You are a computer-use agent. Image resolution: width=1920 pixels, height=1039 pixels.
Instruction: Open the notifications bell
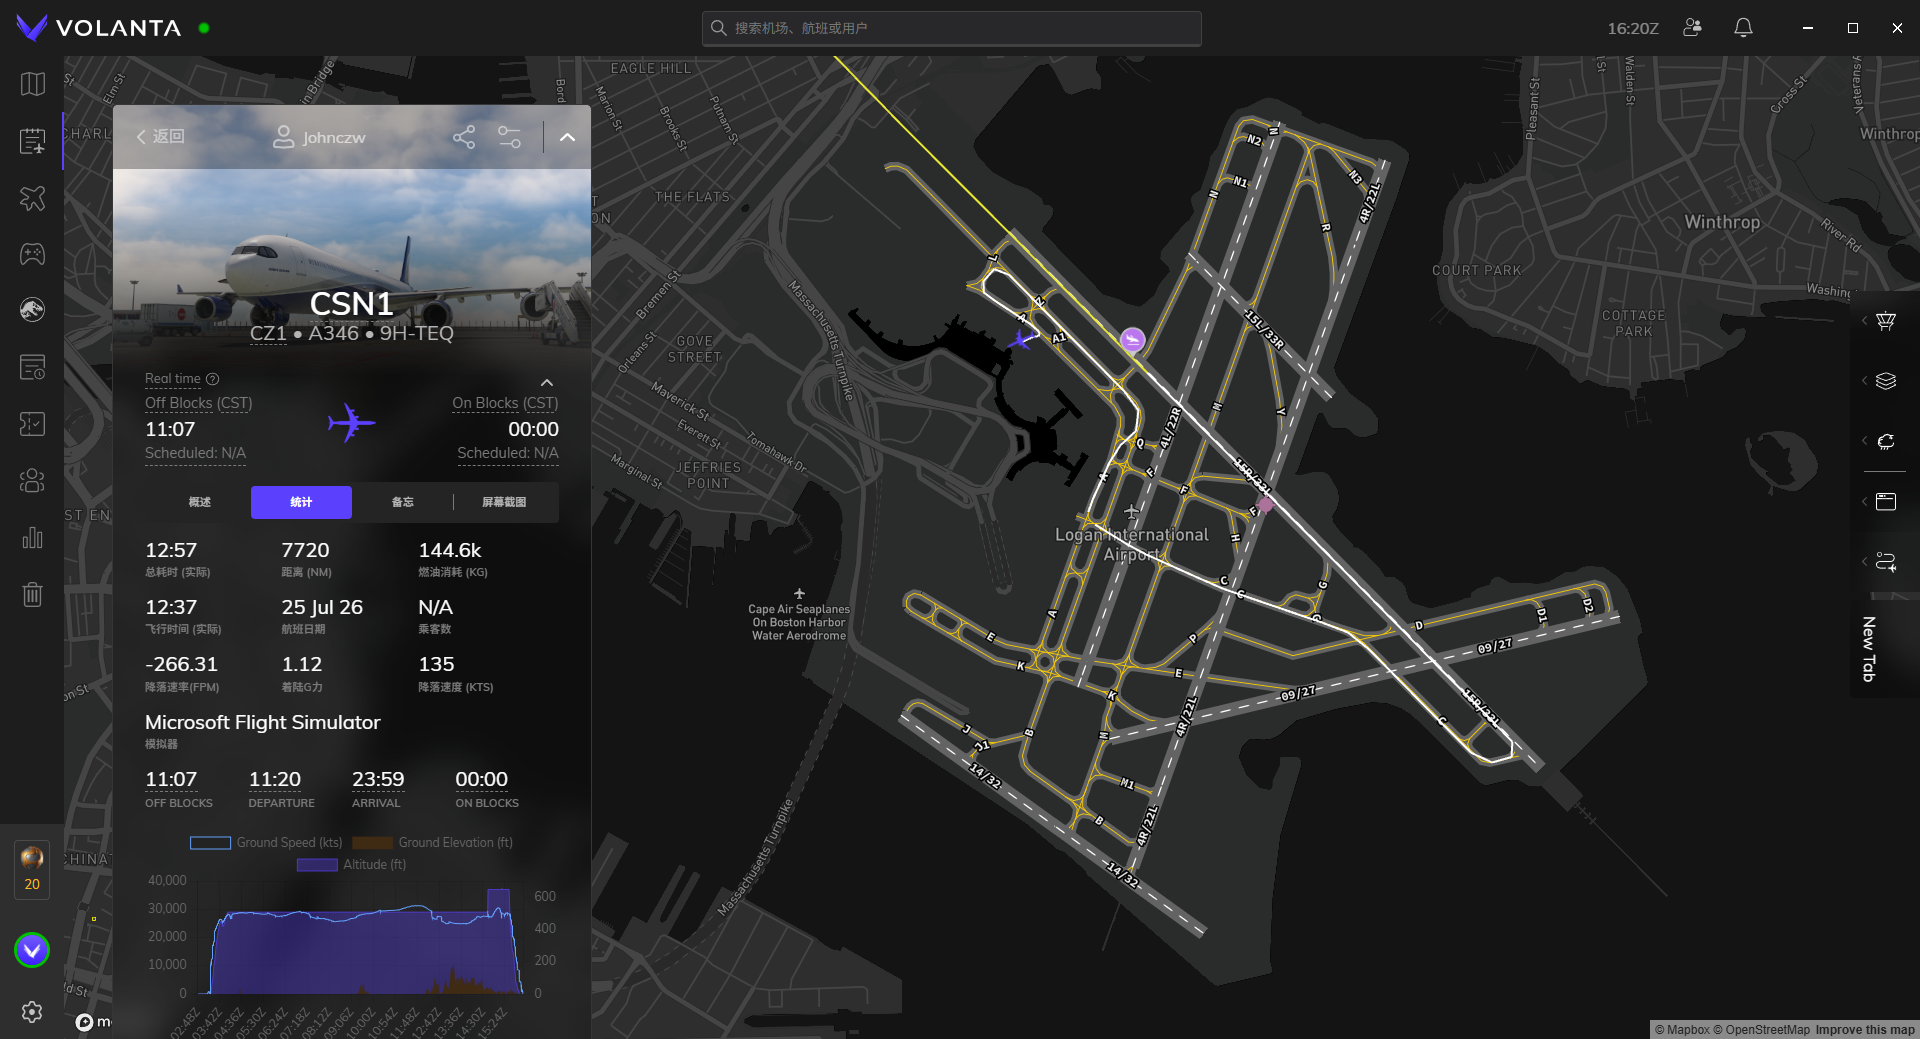point(1743,28)
